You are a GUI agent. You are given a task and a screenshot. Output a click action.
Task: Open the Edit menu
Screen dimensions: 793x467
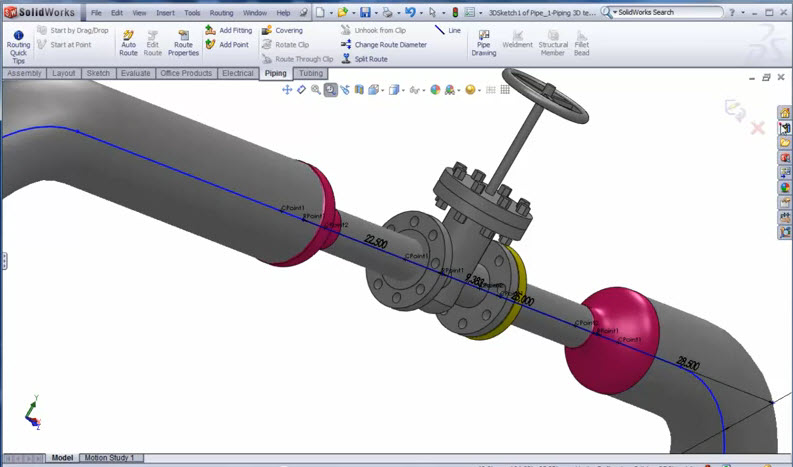pos(117,13)
